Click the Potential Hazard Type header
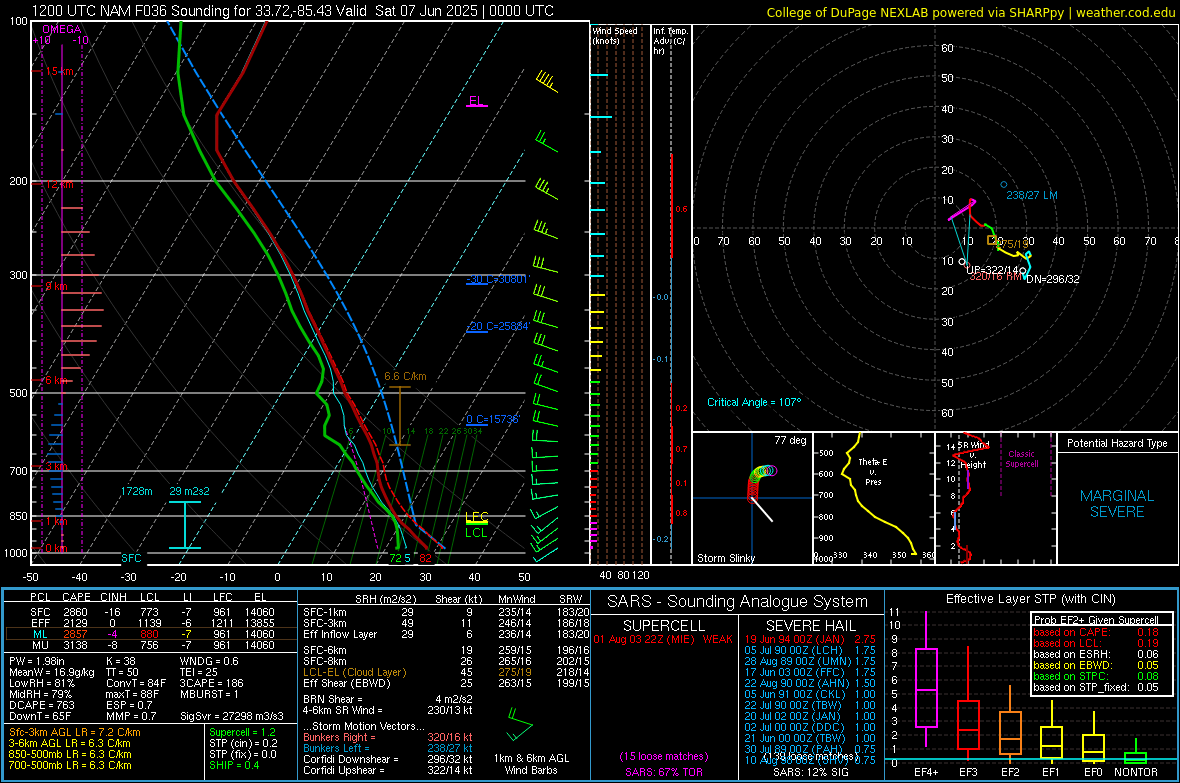 tap(1117, 443)
